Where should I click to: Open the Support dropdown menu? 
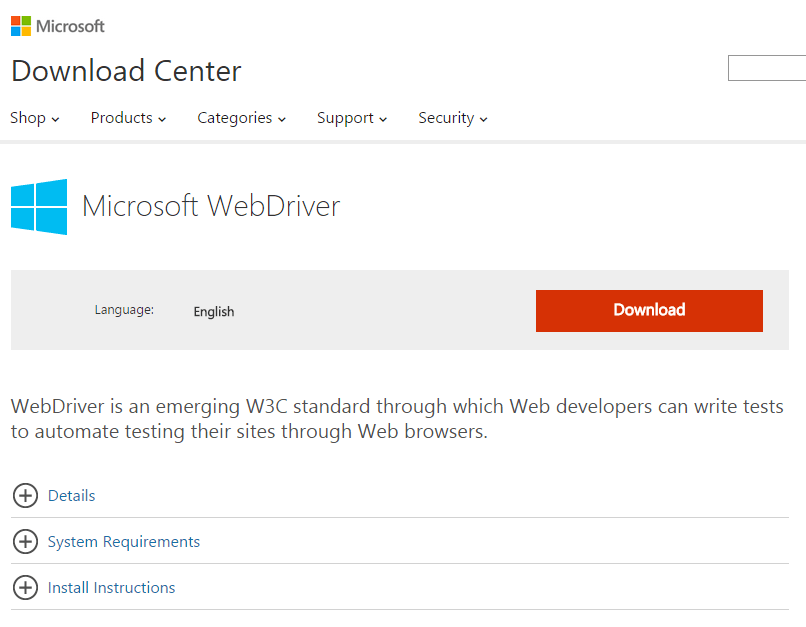pyautogui.click(x=352, y=118)
